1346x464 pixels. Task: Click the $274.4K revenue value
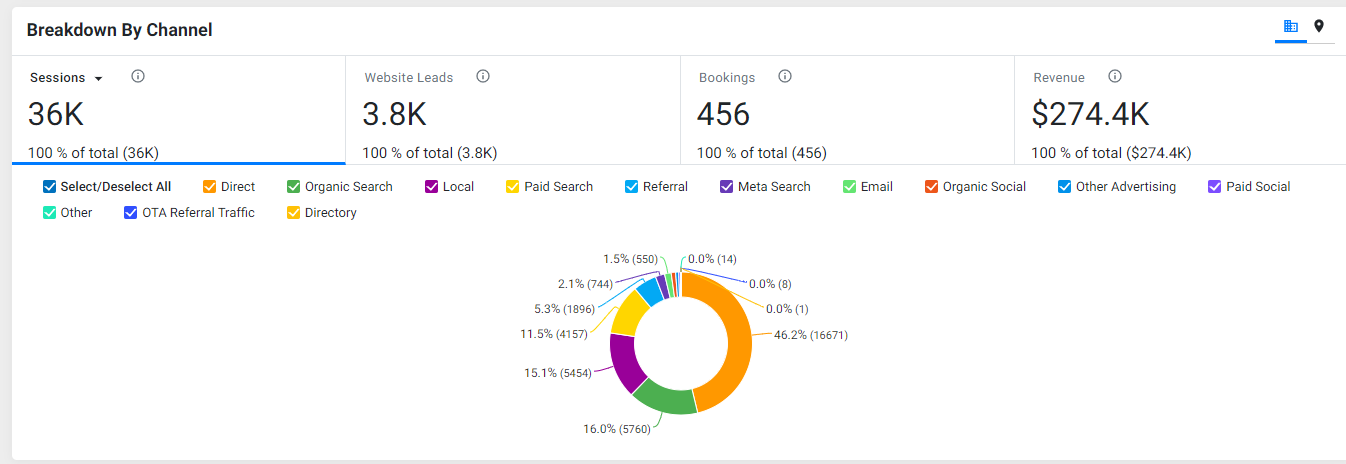tap(1090, 114)
